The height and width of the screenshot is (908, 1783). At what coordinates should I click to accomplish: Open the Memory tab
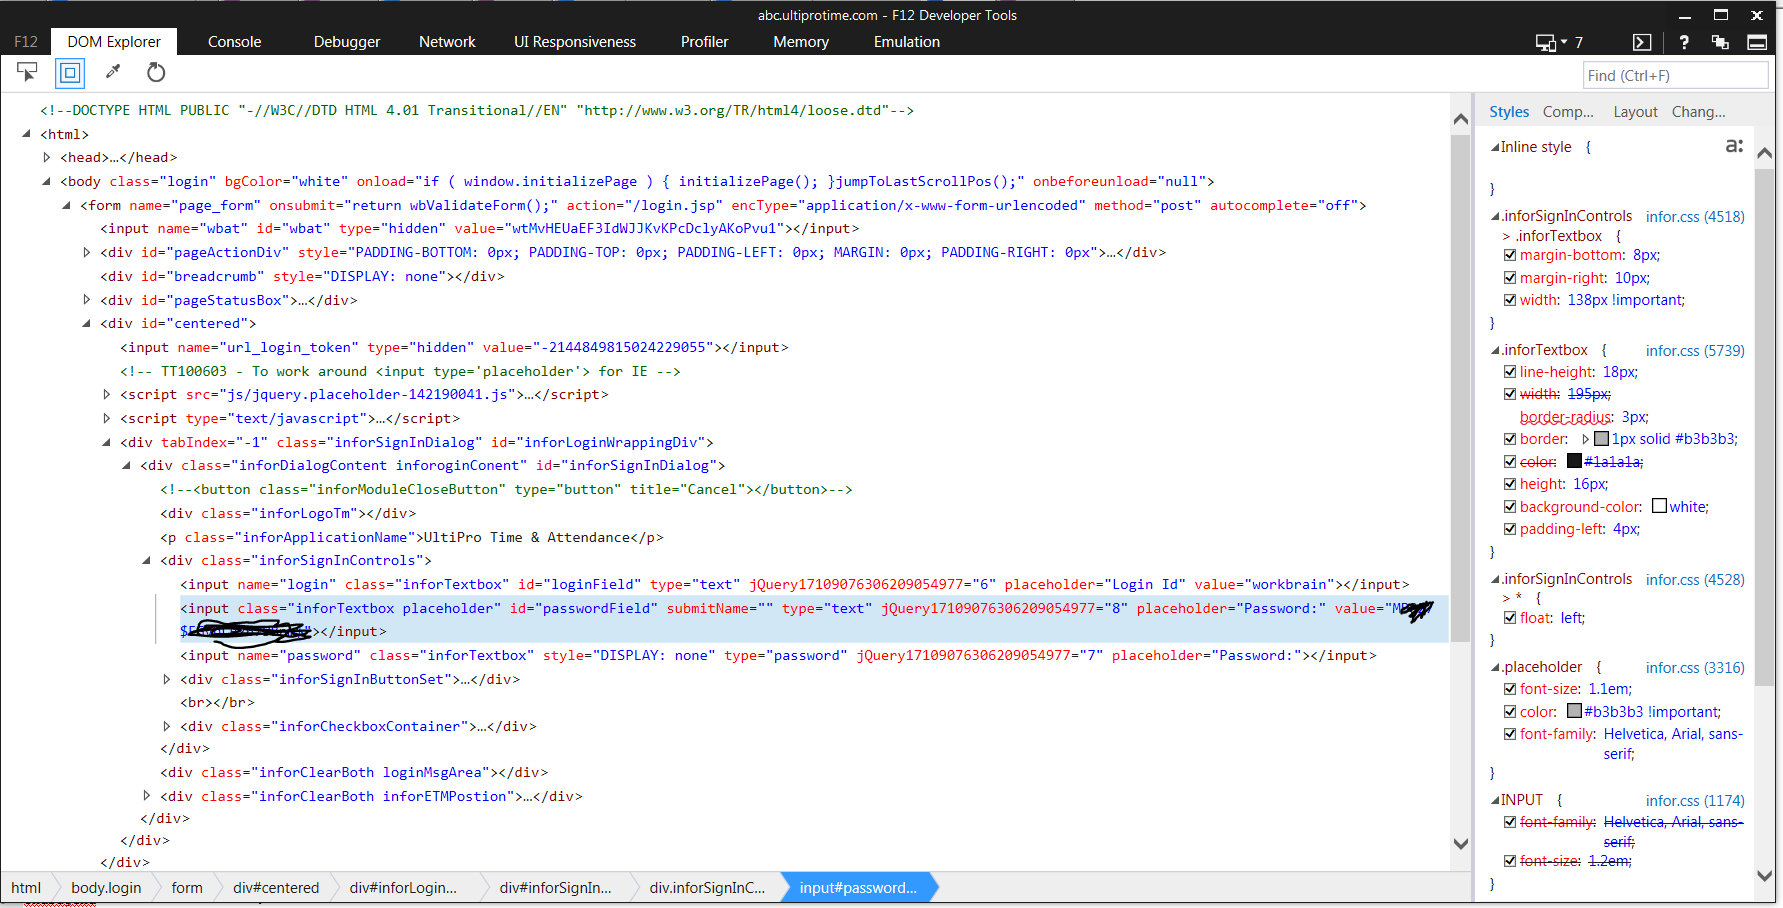[x=801, y=42]
